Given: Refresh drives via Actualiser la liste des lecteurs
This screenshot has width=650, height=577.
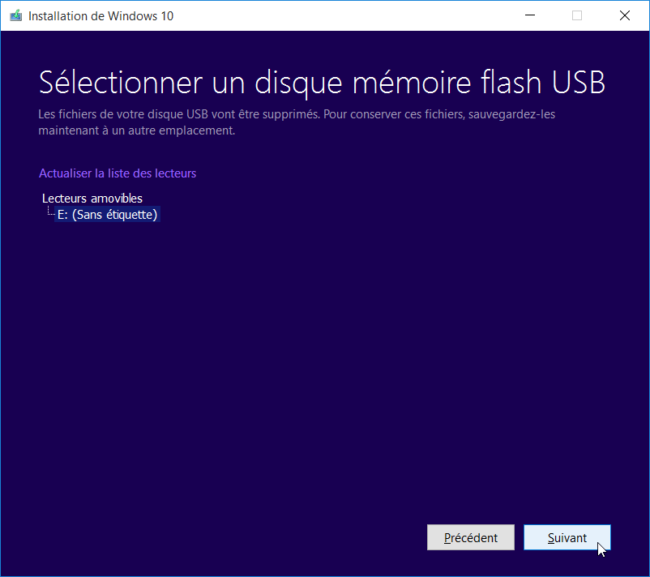Looking at the screenshot, I should point(117,173).
